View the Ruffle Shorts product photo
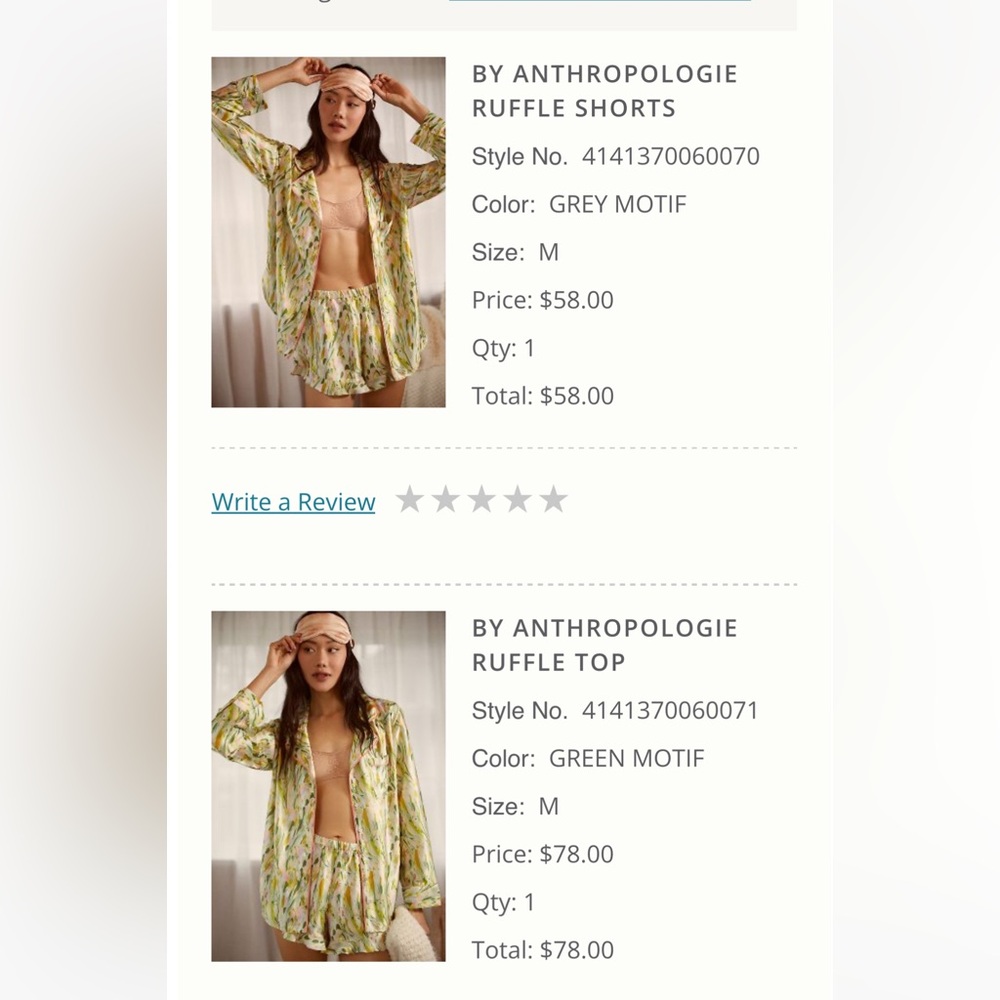The height and width of the screenshot is (1000, 1000). pyautogui.click(x=327, y=231)
